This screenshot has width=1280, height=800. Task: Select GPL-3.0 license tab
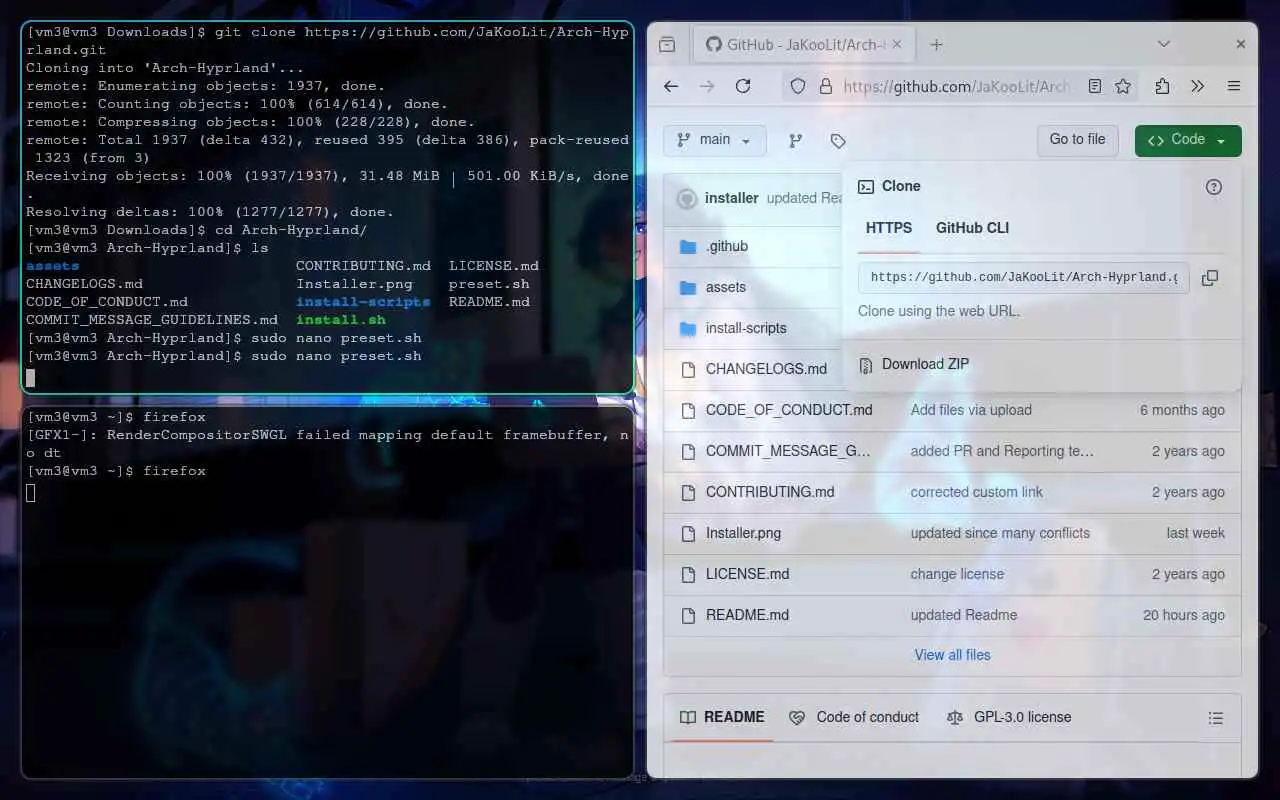(1009, 717)
